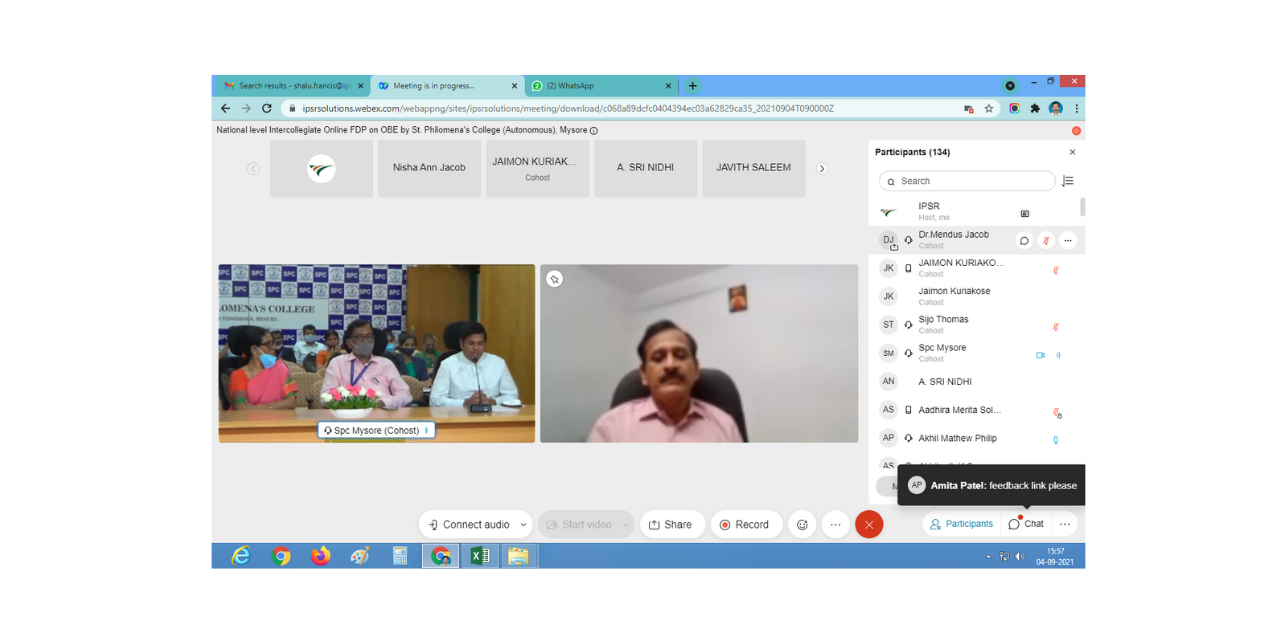Open chat with Dr.Mendus Jacob
Image resolution: width=1280 pixels, height=620 pixels.
pyautogui.click(x=1024, y=240)
